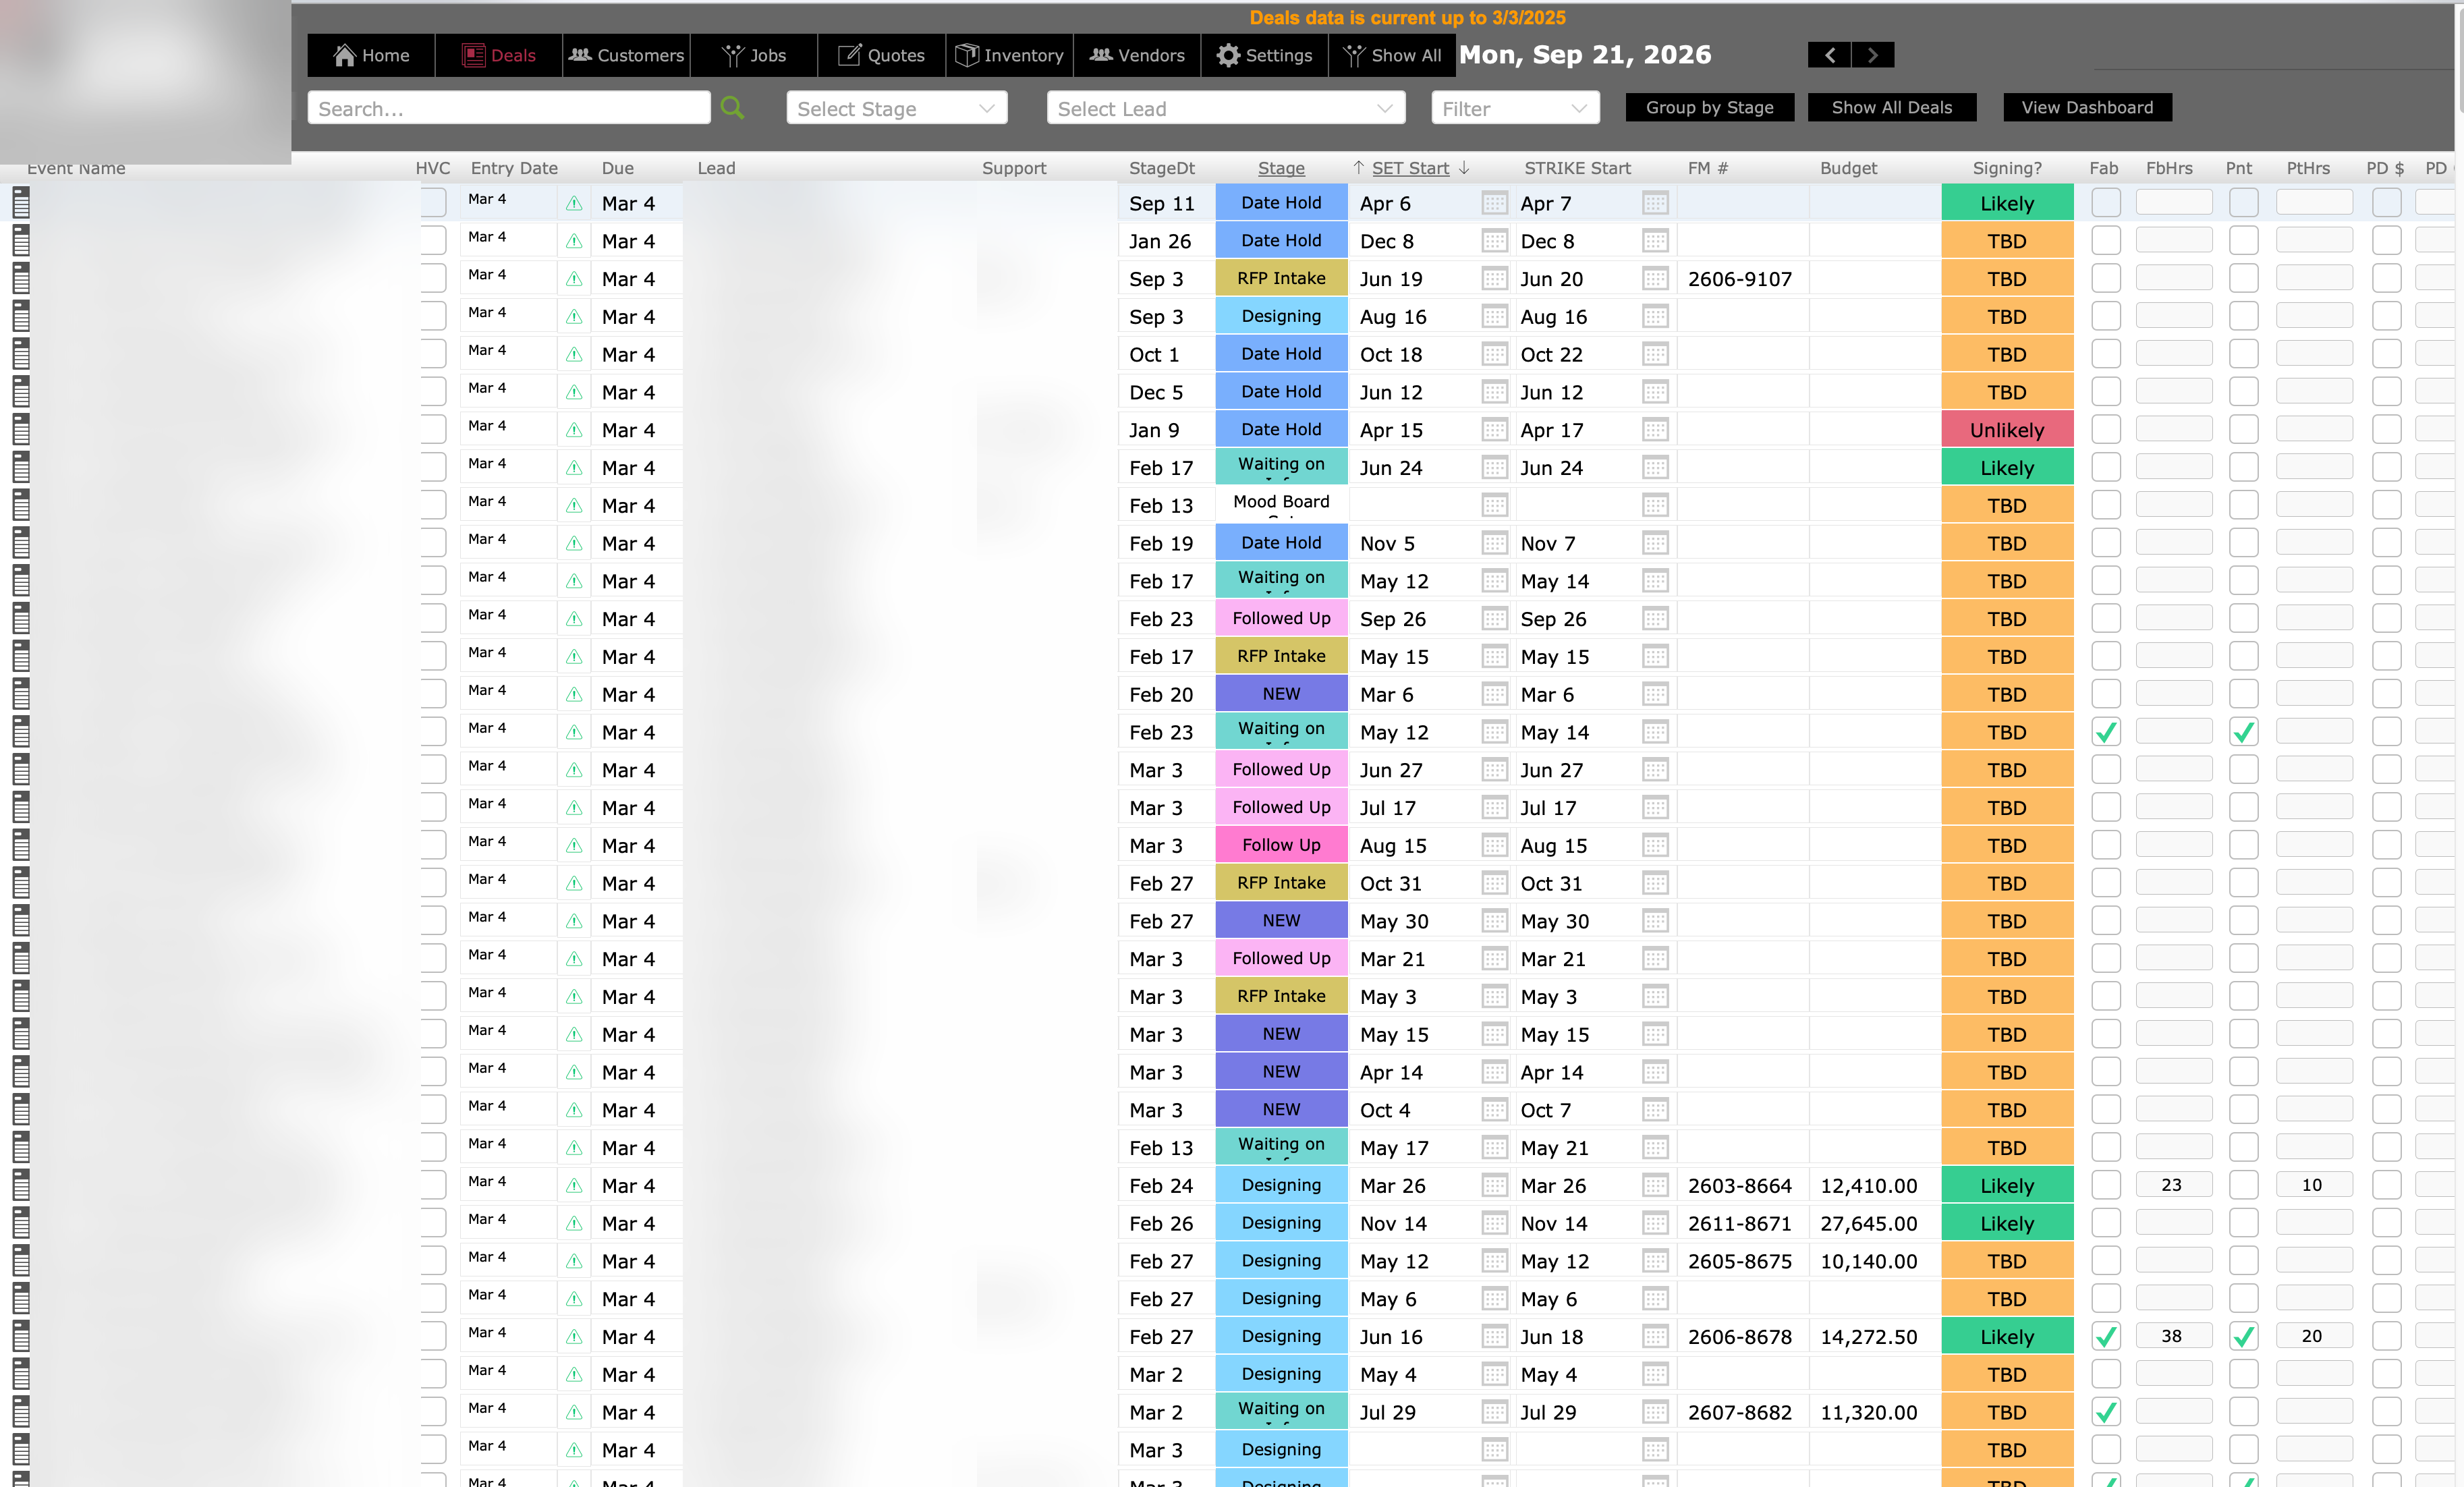Open the Filter dropdown

coord(1515,108)
